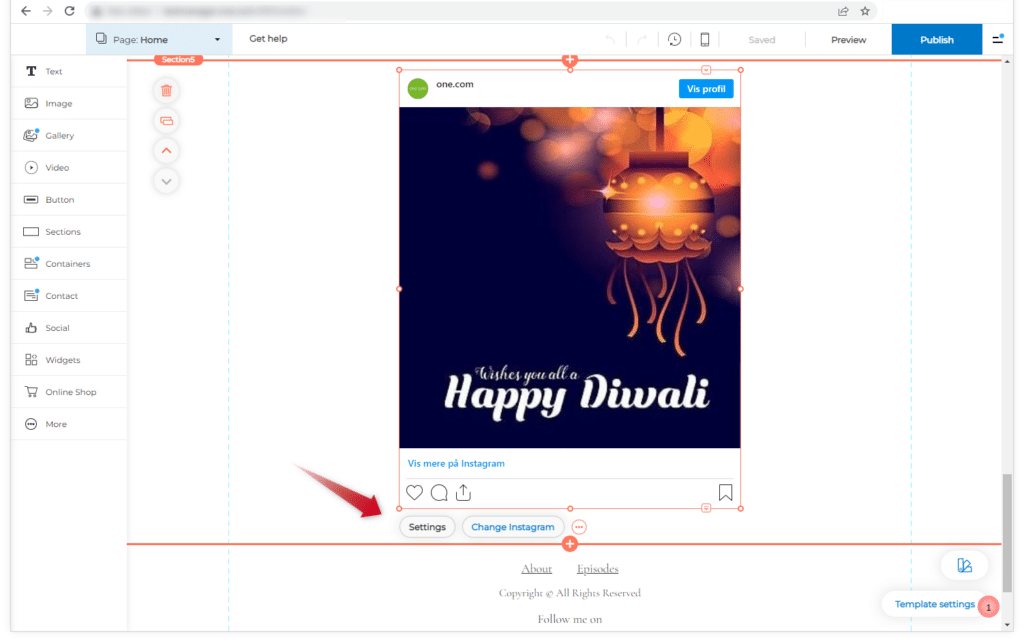
Task: Click the duplicate section icon
Action: pyautogui.click(x=166, y=121)
